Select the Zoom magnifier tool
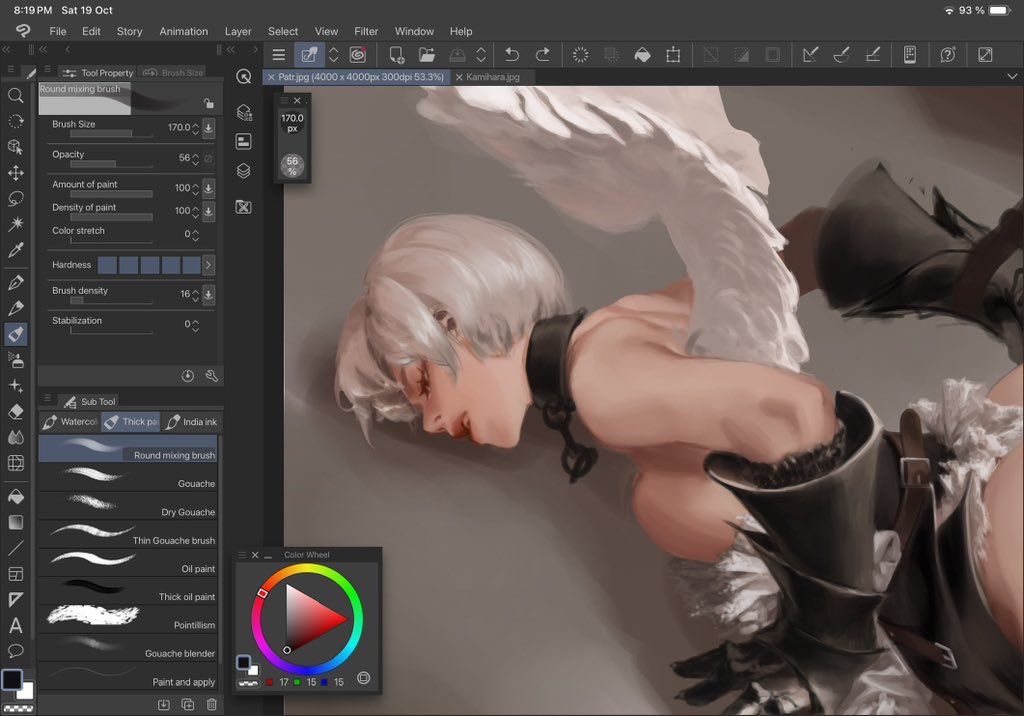The image size is (1024, 716). 16,96
